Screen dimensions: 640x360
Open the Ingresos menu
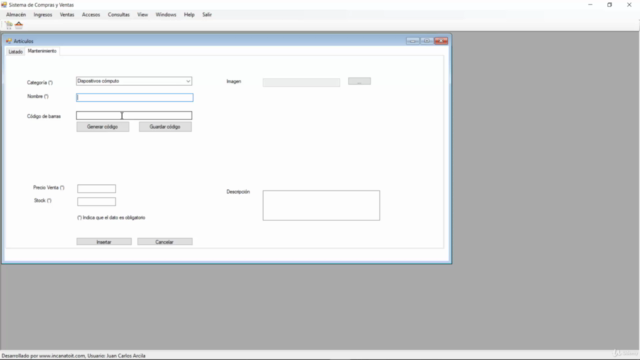43,15
